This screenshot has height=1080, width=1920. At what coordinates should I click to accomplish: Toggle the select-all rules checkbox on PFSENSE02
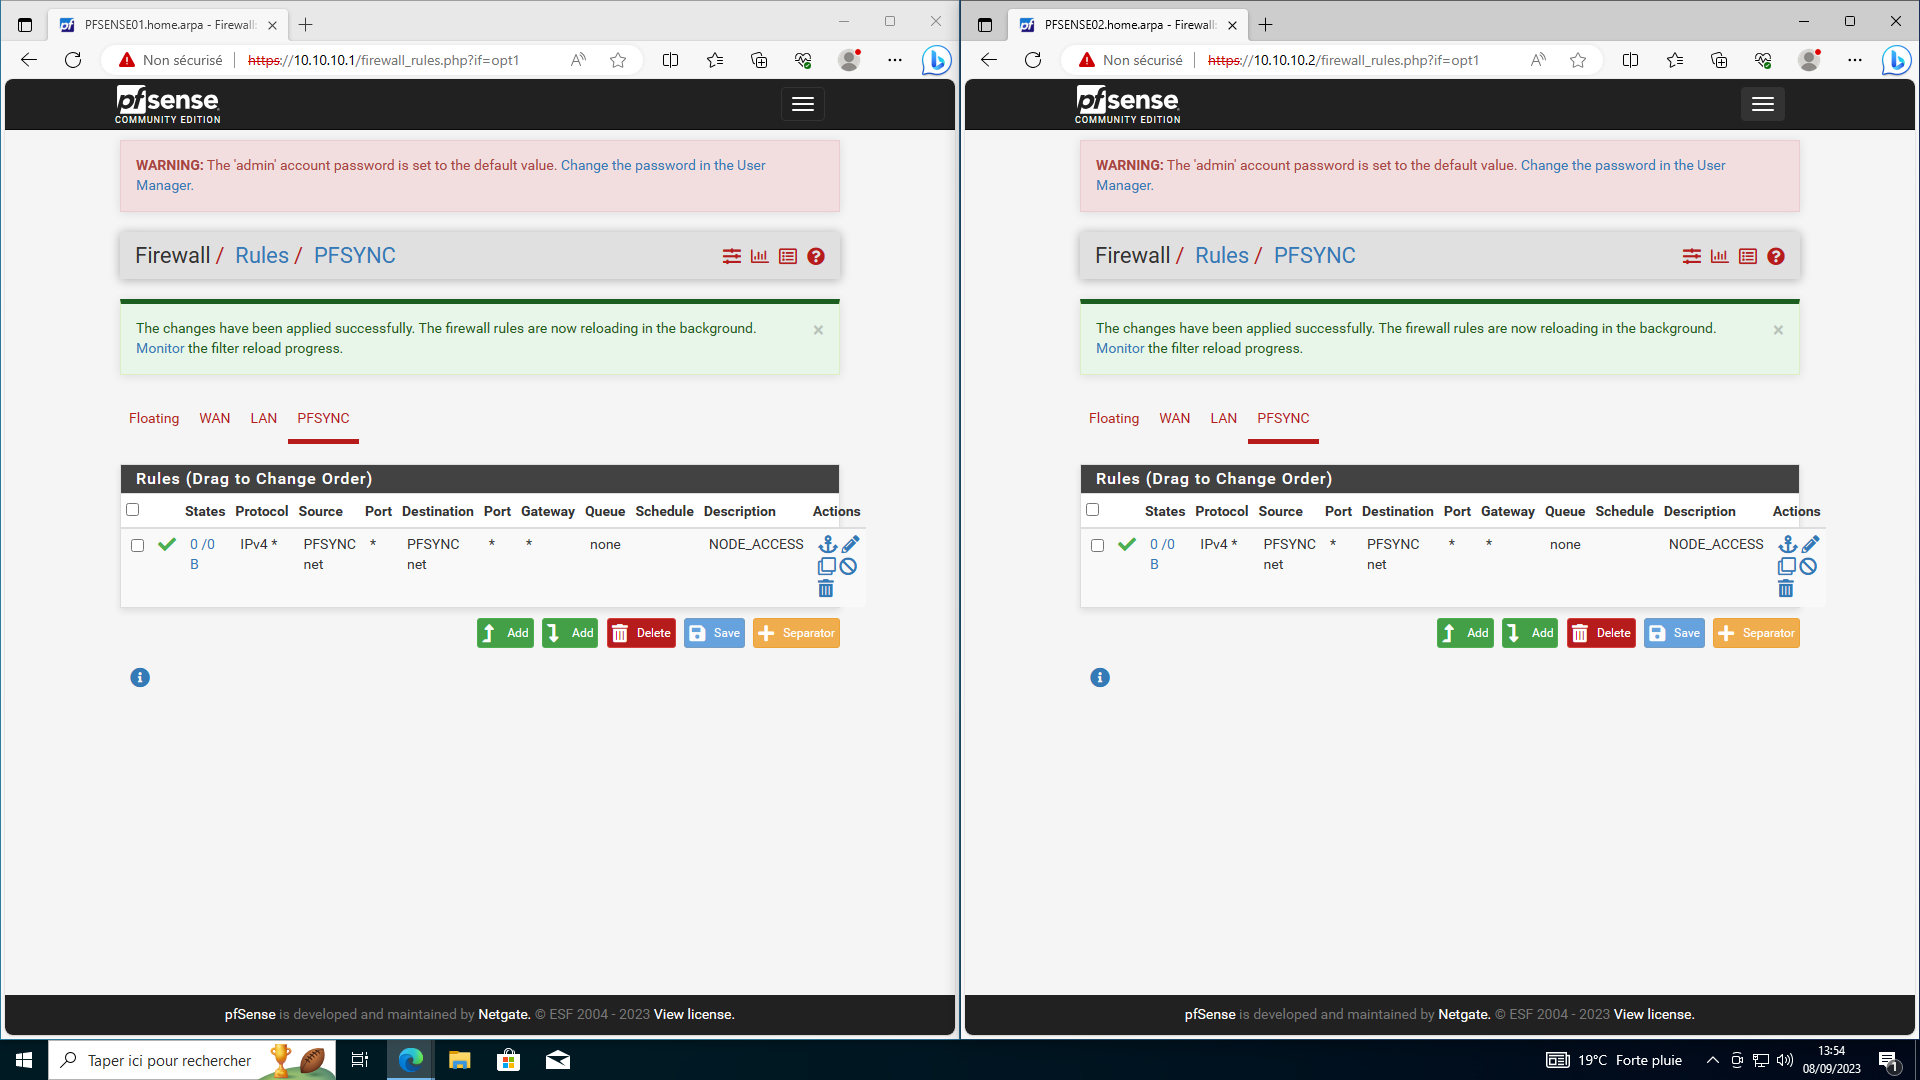coord(1092,510)
